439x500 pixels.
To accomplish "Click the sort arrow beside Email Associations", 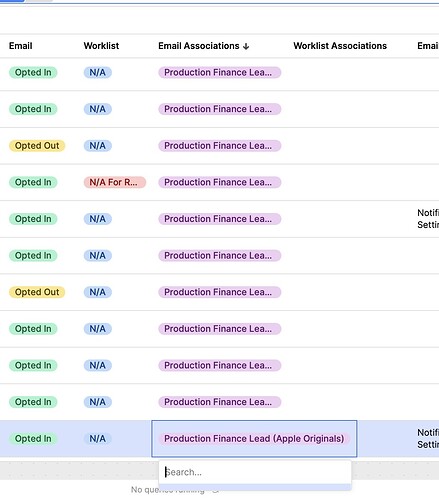I will pos(246,46).
